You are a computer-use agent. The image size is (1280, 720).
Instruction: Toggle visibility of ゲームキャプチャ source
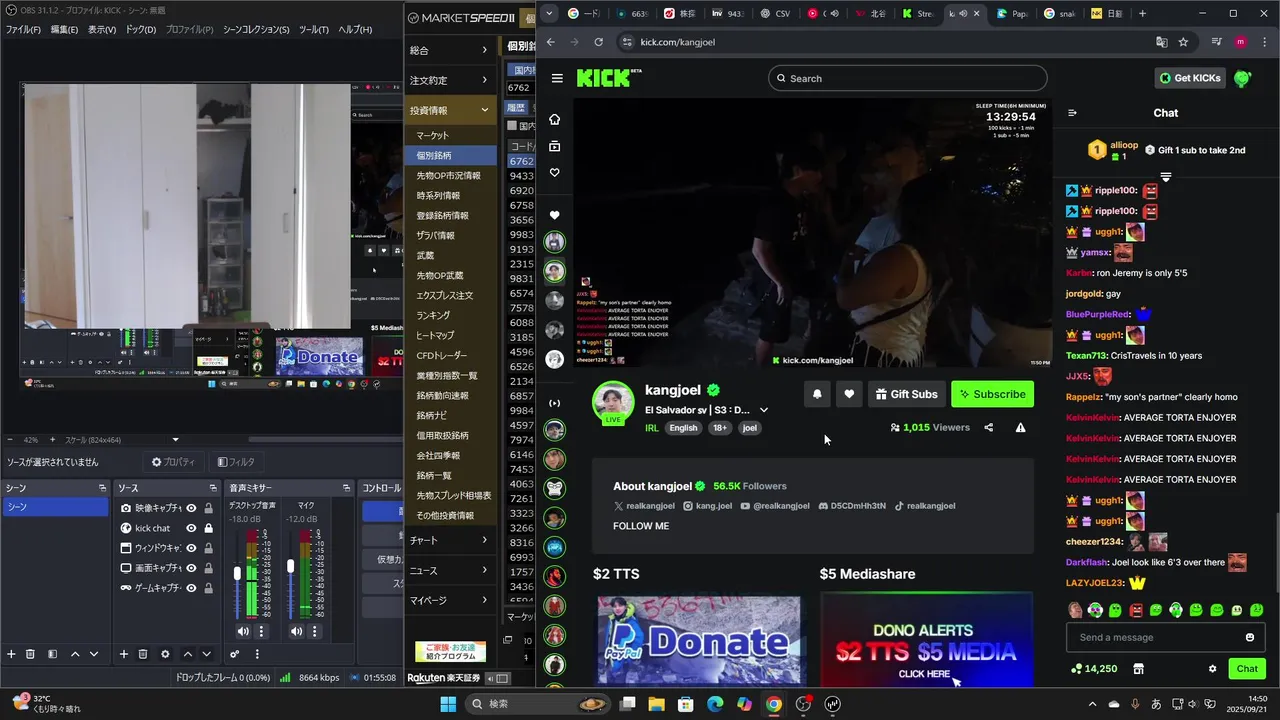191,588
